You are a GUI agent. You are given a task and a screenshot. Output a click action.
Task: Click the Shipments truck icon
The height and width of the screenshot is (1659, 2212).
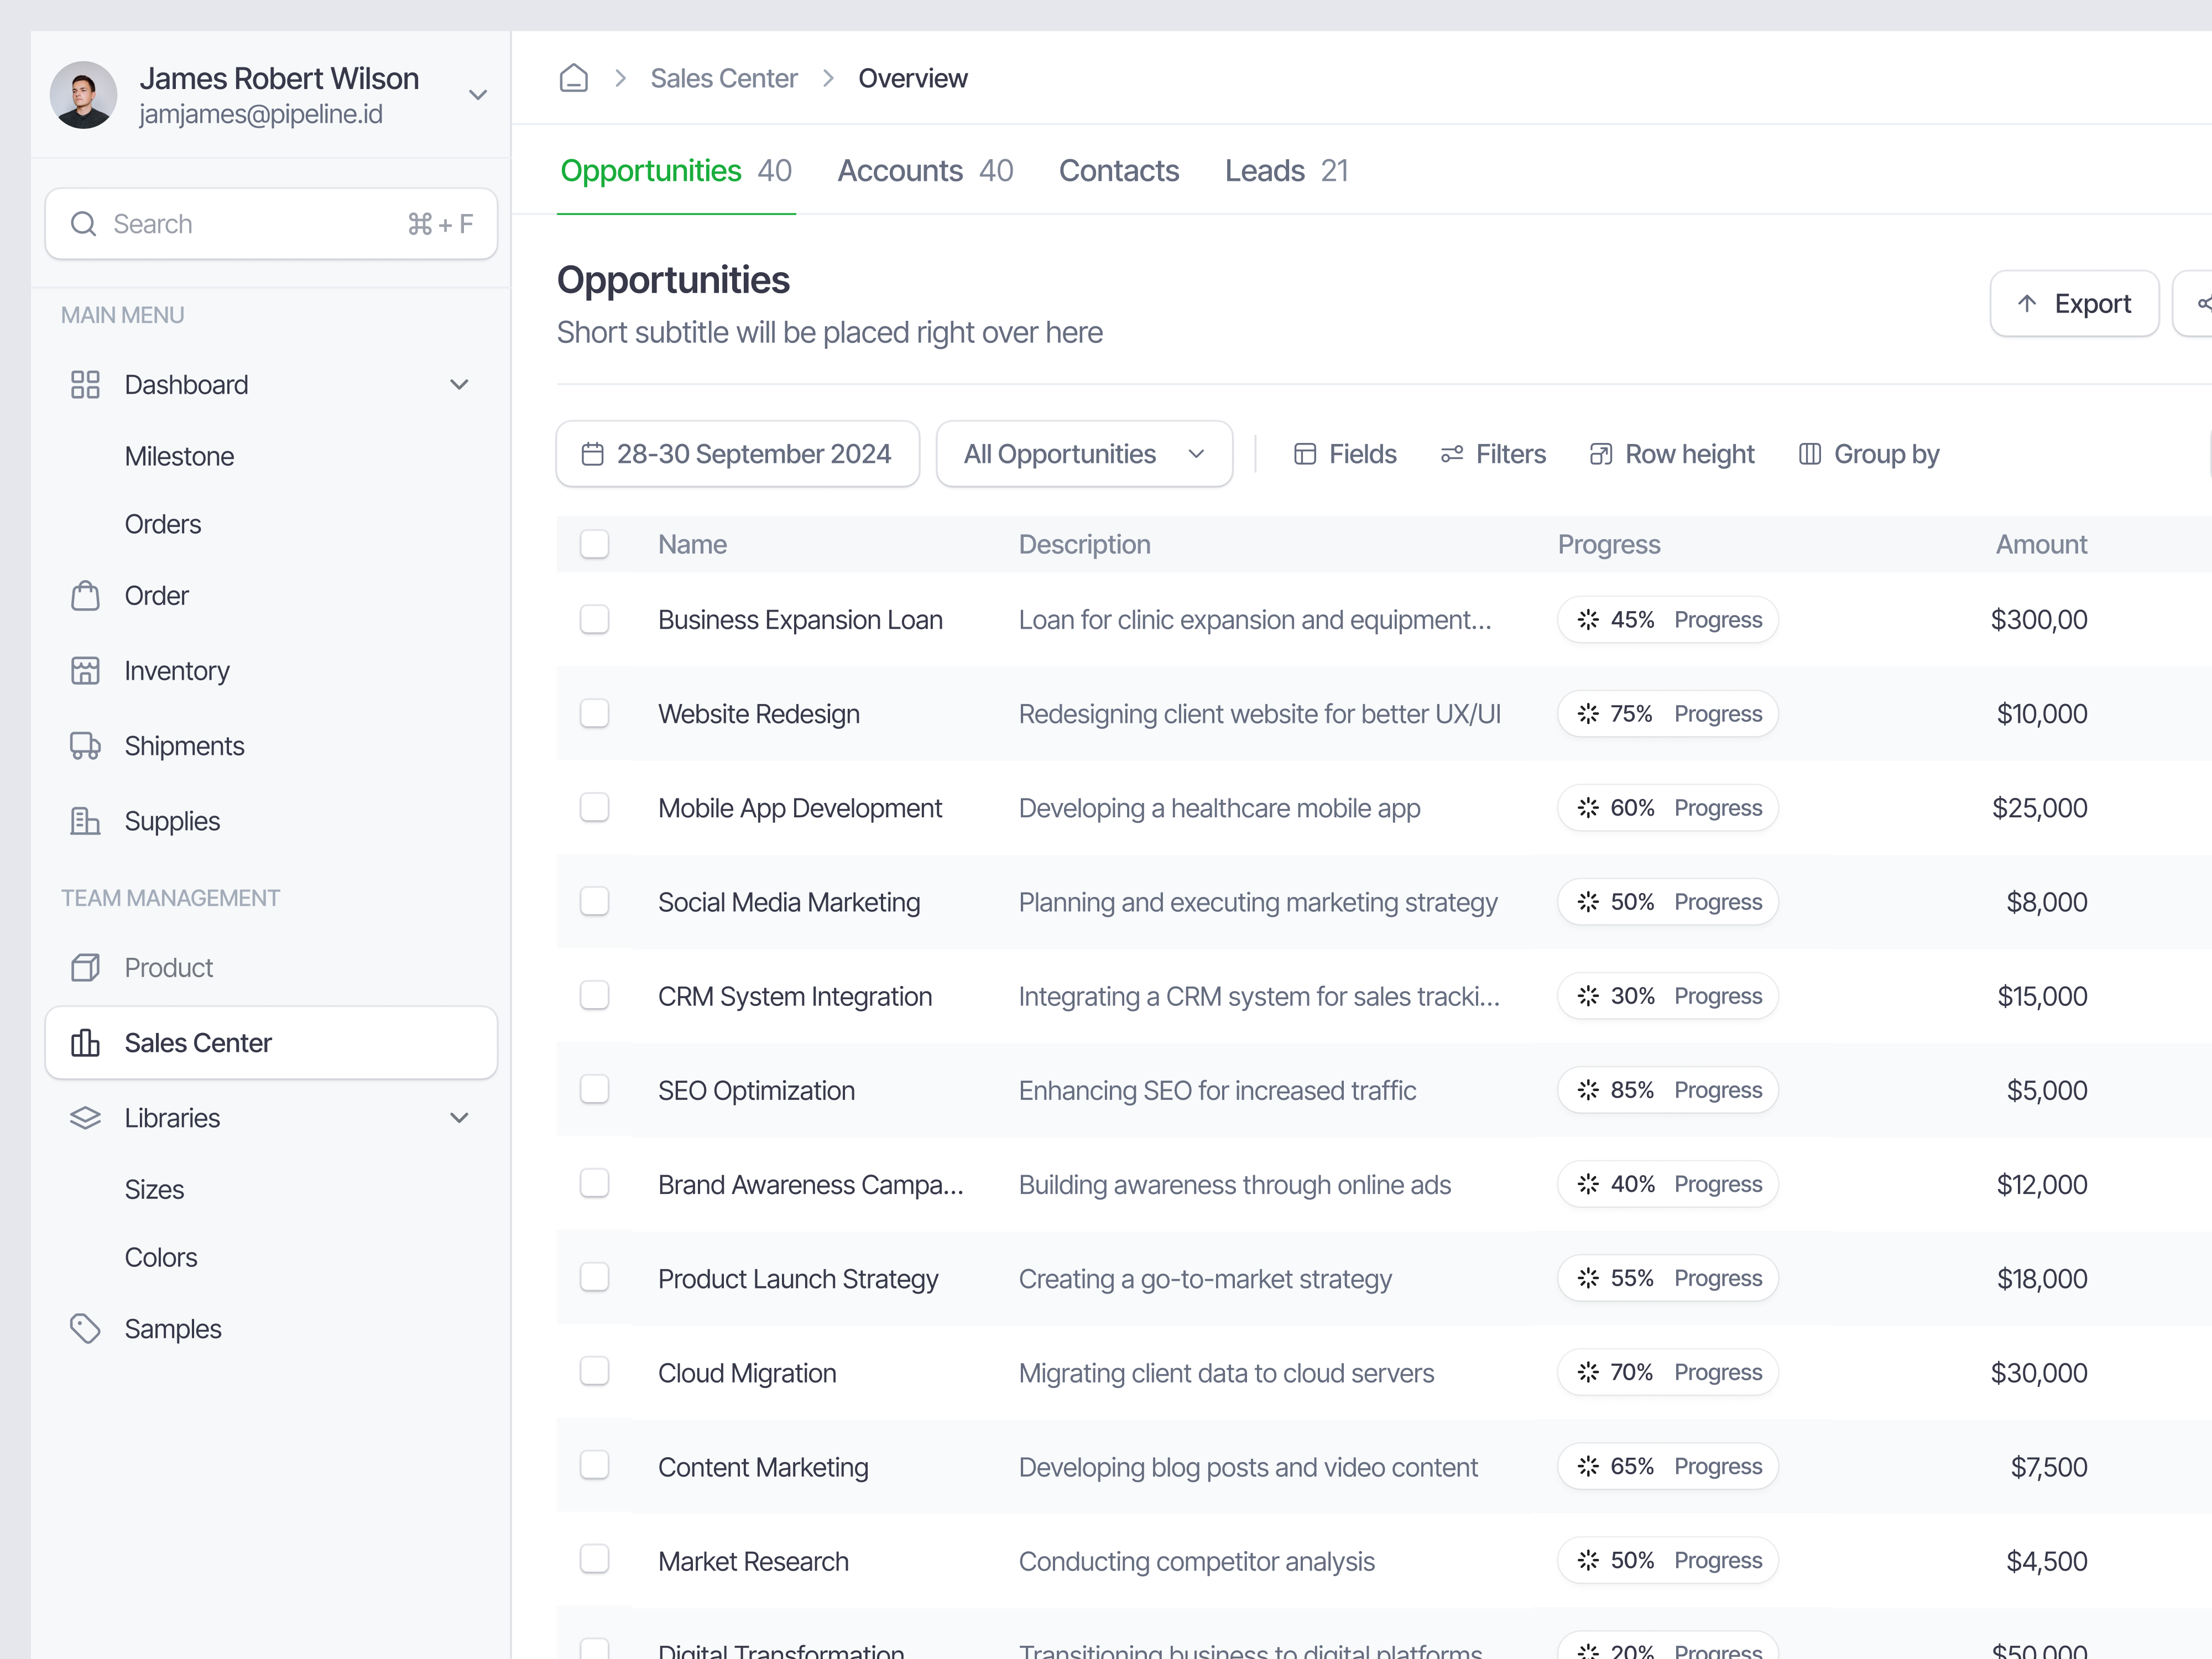tap(85, 746)
